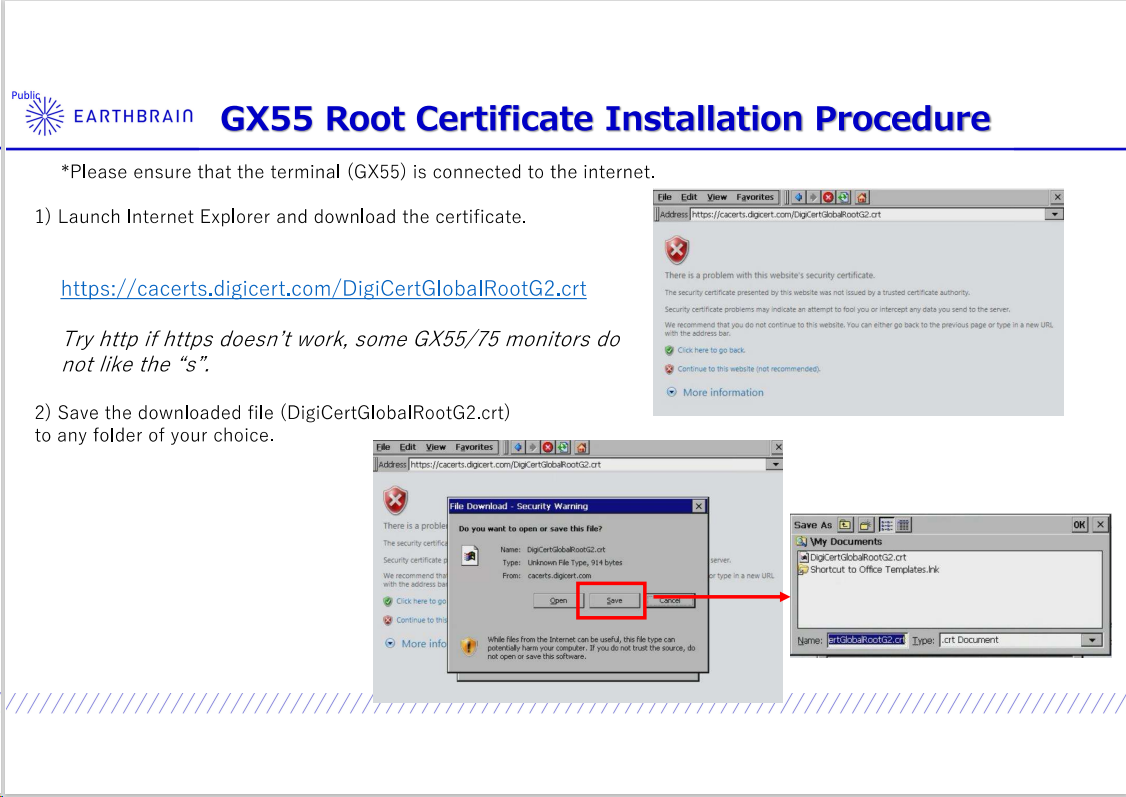This screenshot has height=797, width=1126.
Task: Open the DigiCertGlobalRootG2.crt download hyperlink in the slide
Action: pyautogui.click(x=323, y=289)
